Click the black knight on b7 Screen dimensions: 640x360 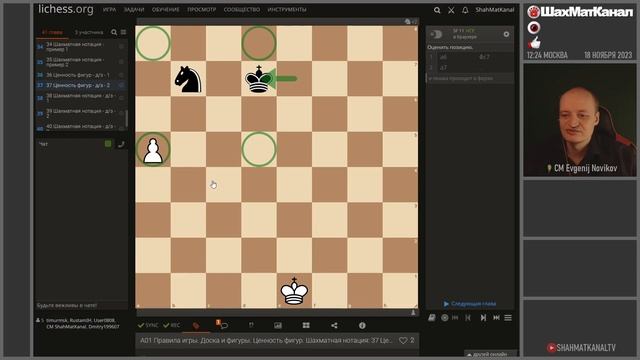[188, 79]
